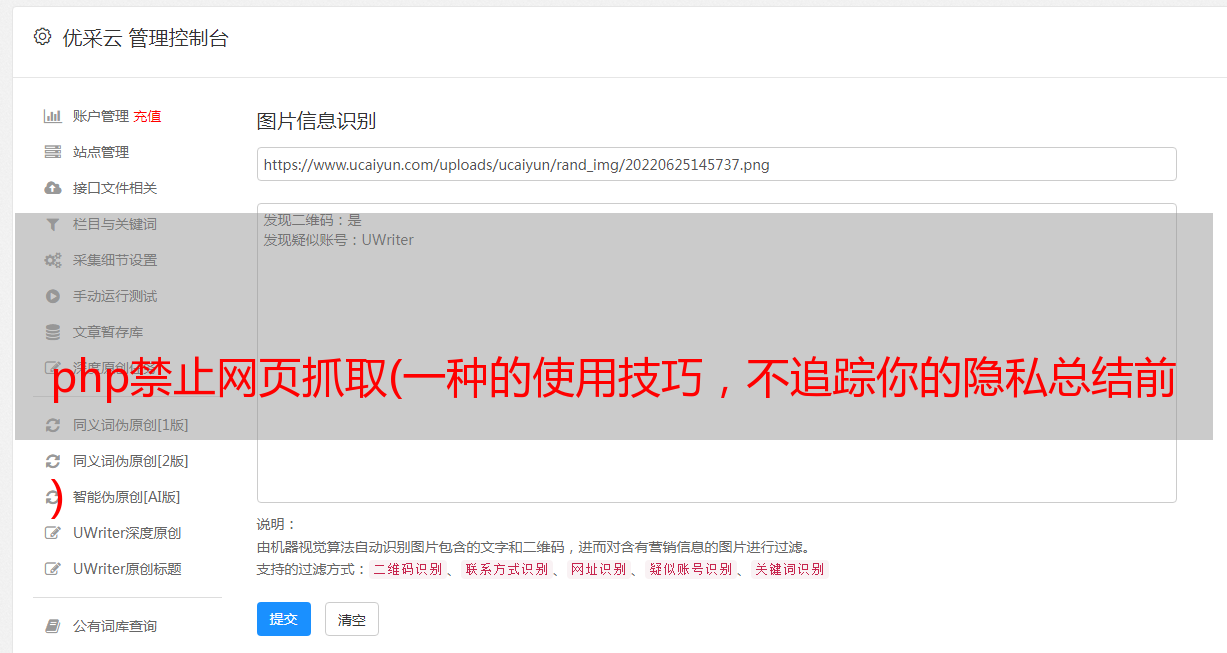1227x653 pixels.
Task: Click the cloud upload icon for 接口文件相关
Action: [x=53, y=188]
